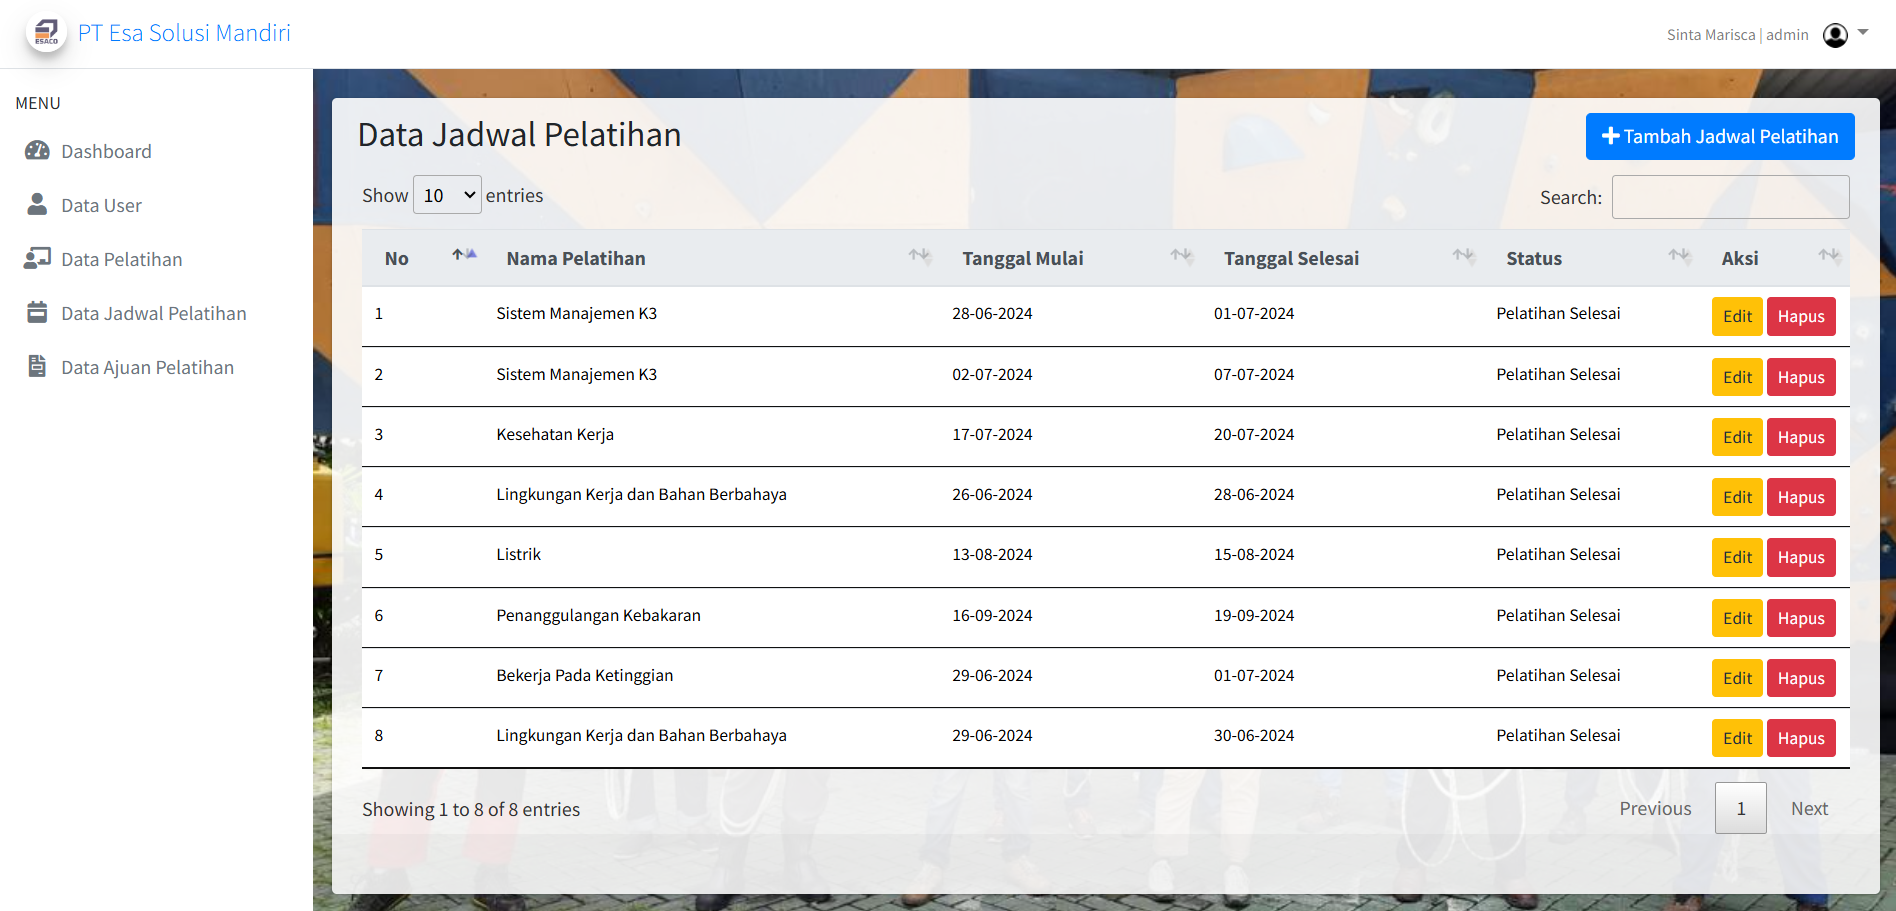
Task: Click the ESACO company logo icon
Action: pos(46,33)
